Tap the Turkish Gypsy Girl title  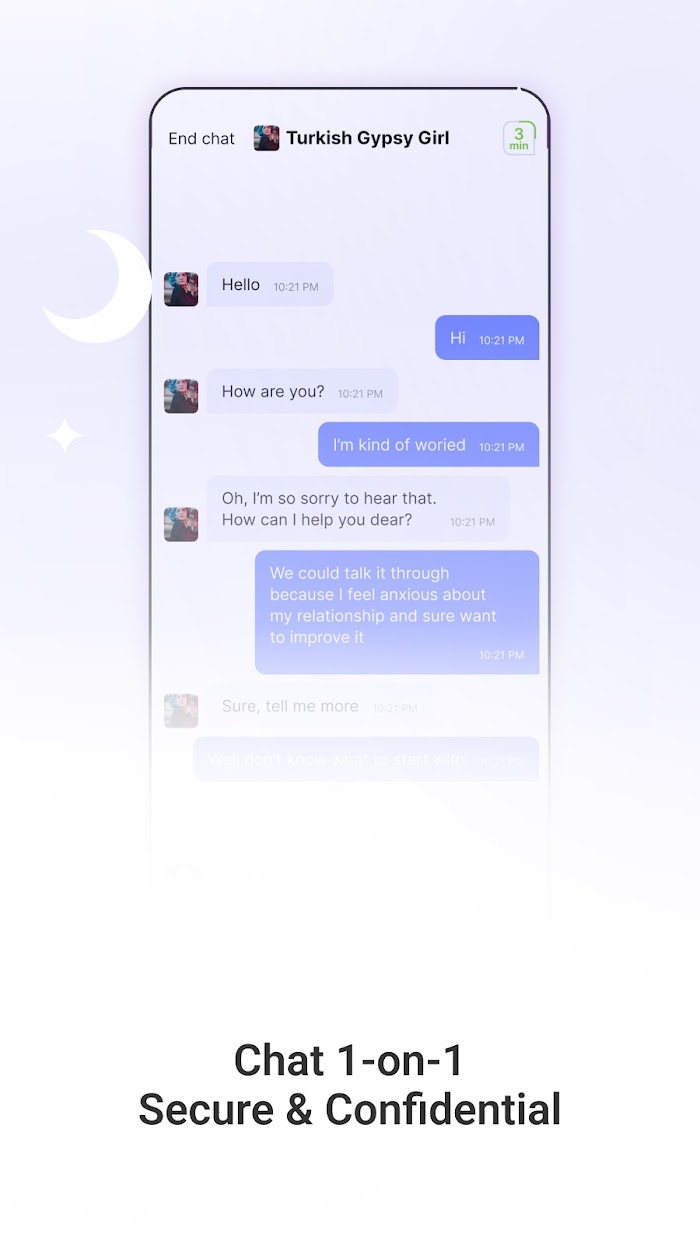tap(367, 138)
